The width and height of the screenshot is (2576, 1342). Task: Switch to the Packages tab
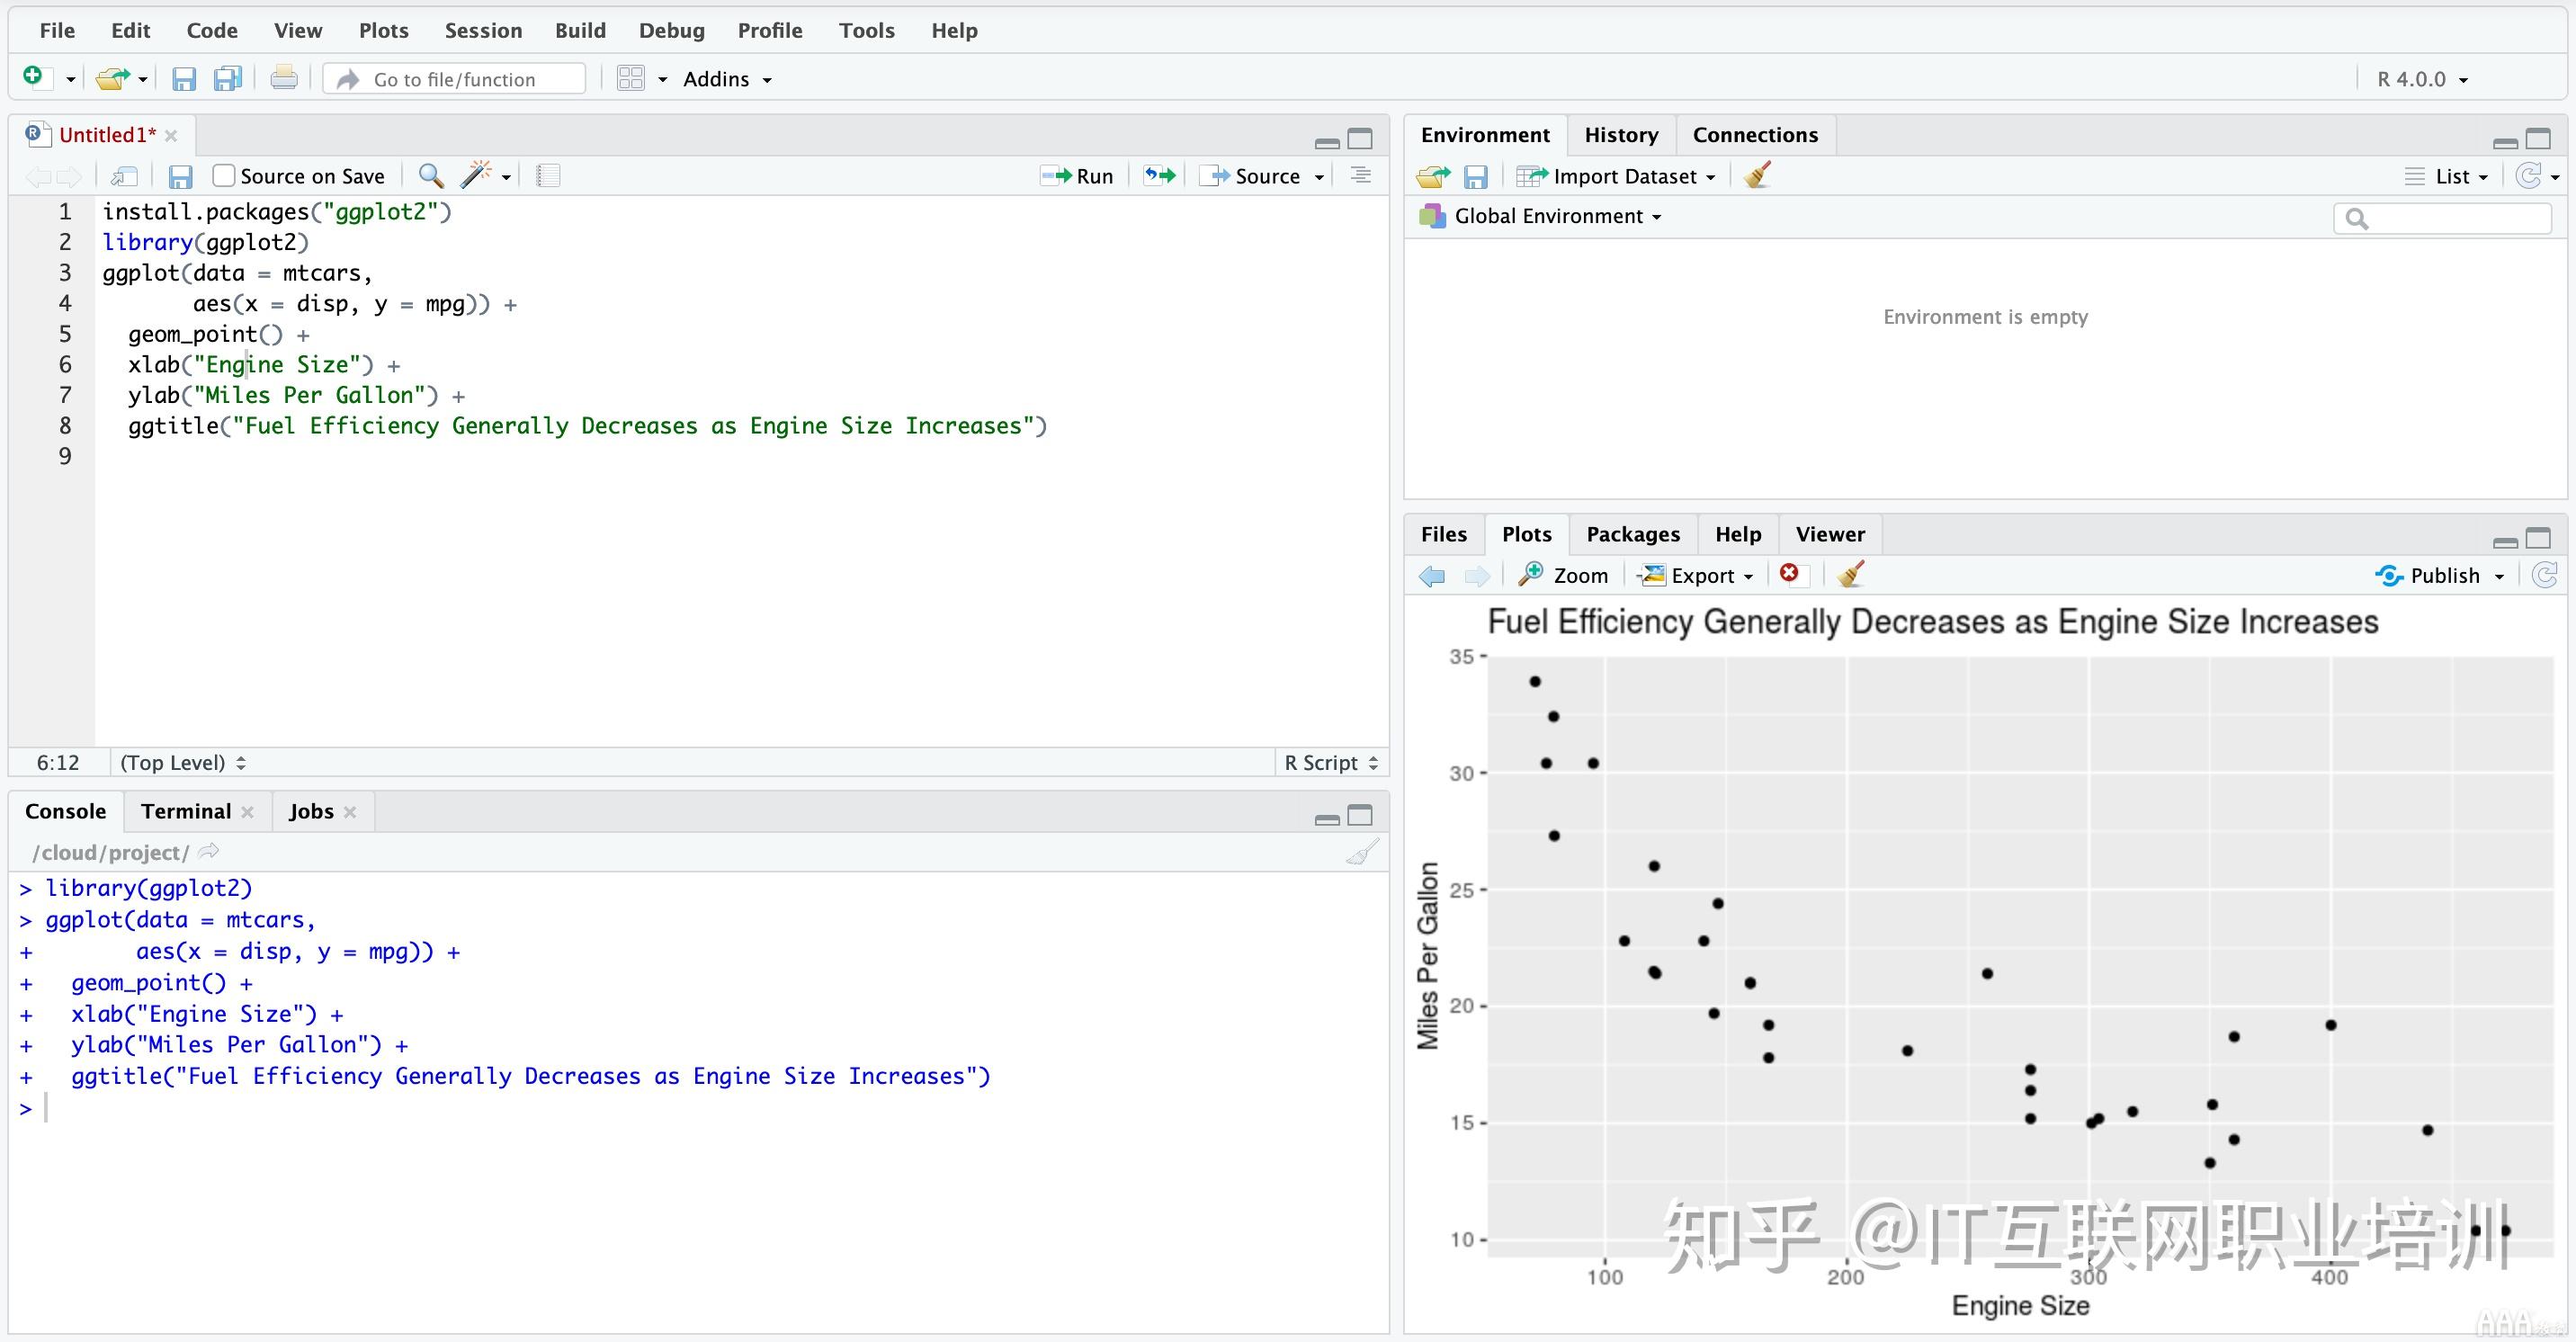tap(1633, 534)
